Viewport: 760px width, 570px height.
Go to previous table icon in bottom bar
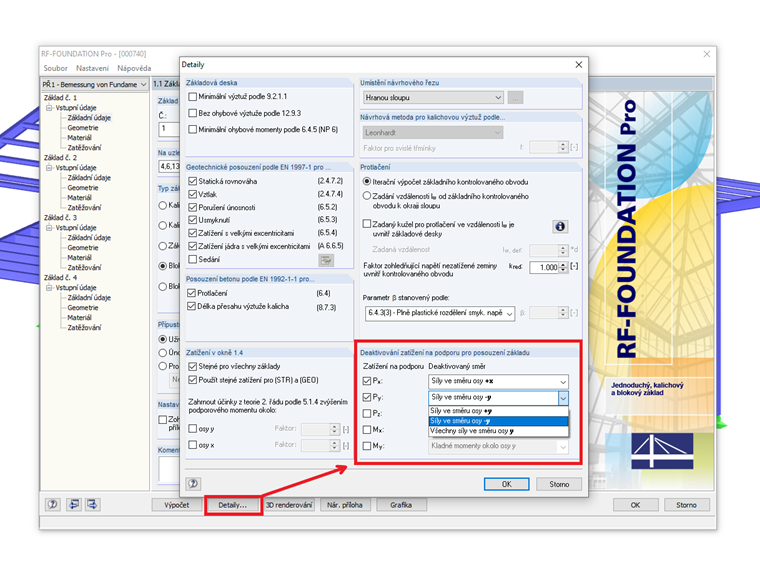click(74, 505)
